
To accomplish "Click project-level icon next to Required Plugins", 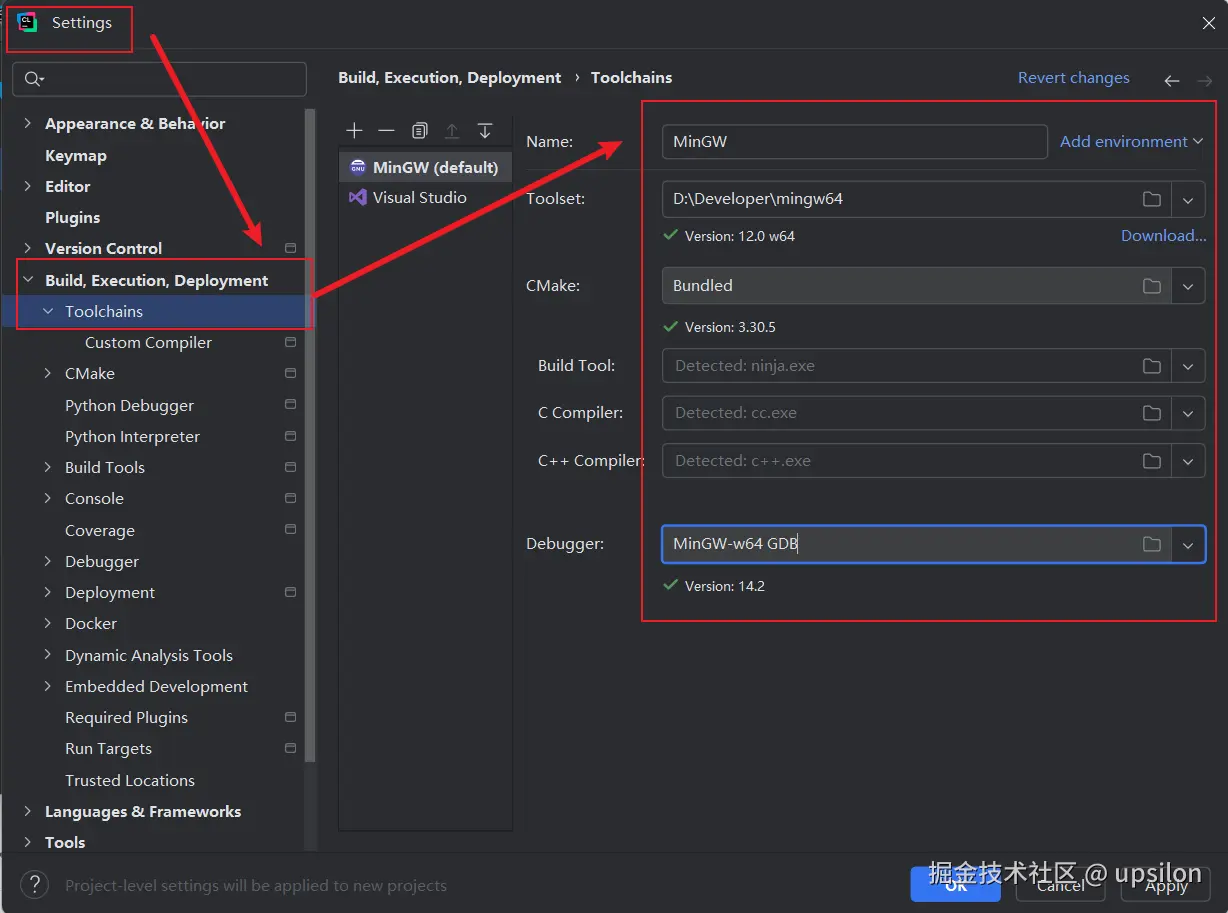I will (290, 717).
